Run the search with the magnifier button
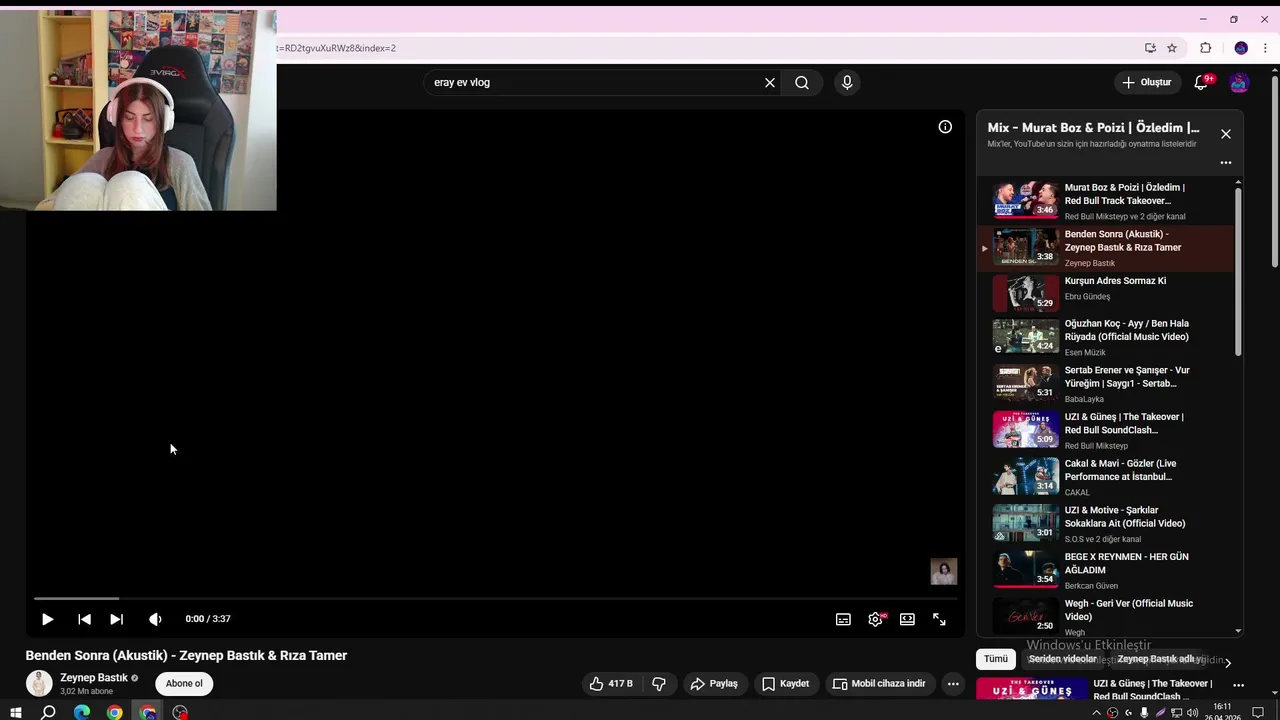 tap(802, 83)
